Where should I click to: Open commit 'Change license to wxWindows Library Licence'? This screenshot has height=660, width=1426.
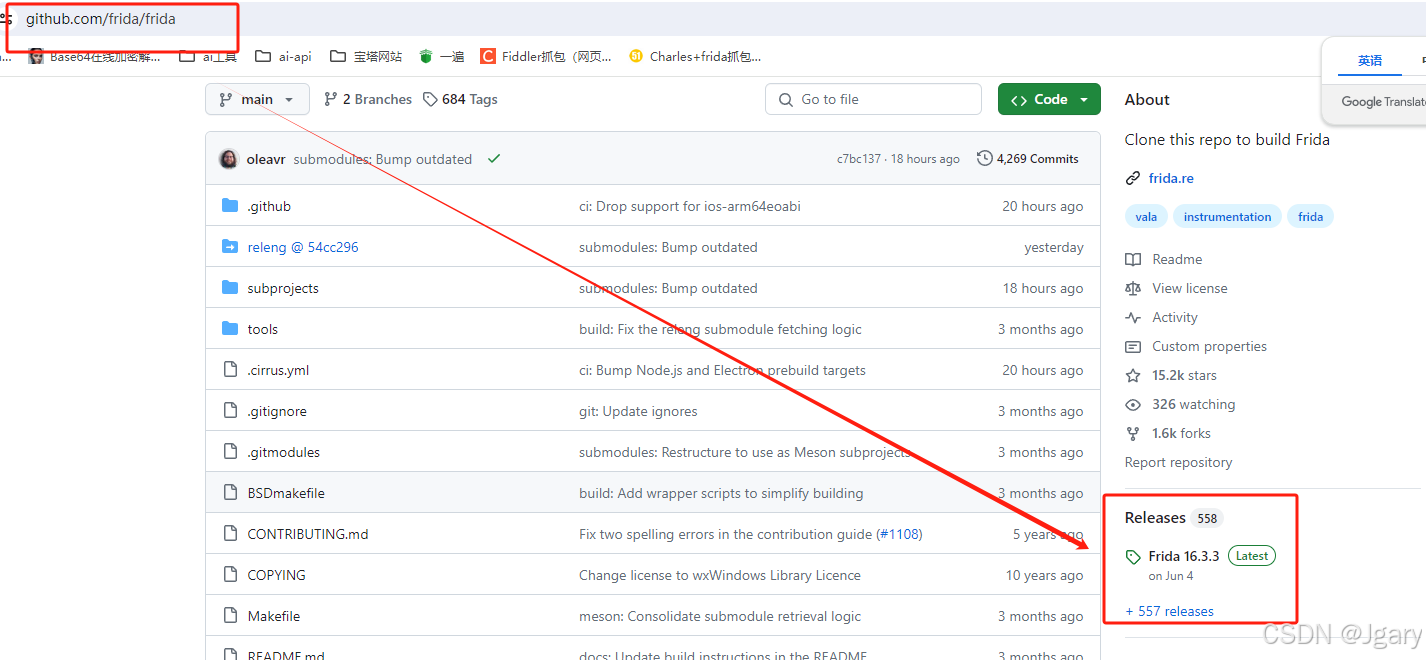(720, 575)
